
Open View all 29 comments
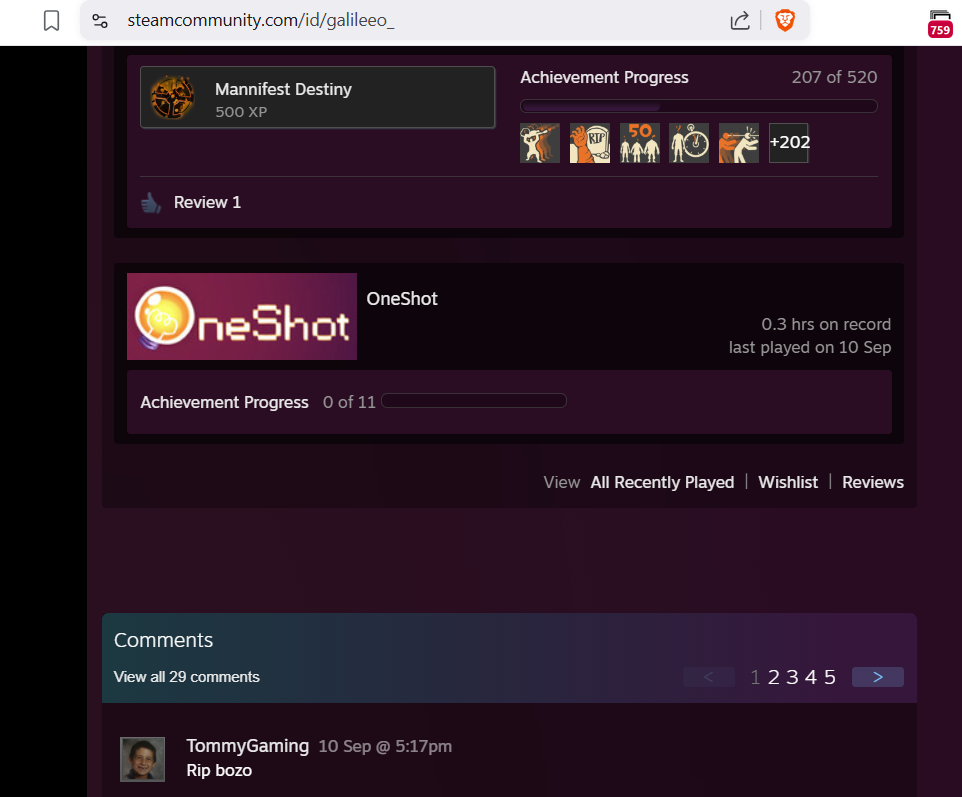[x=187, y=677]
